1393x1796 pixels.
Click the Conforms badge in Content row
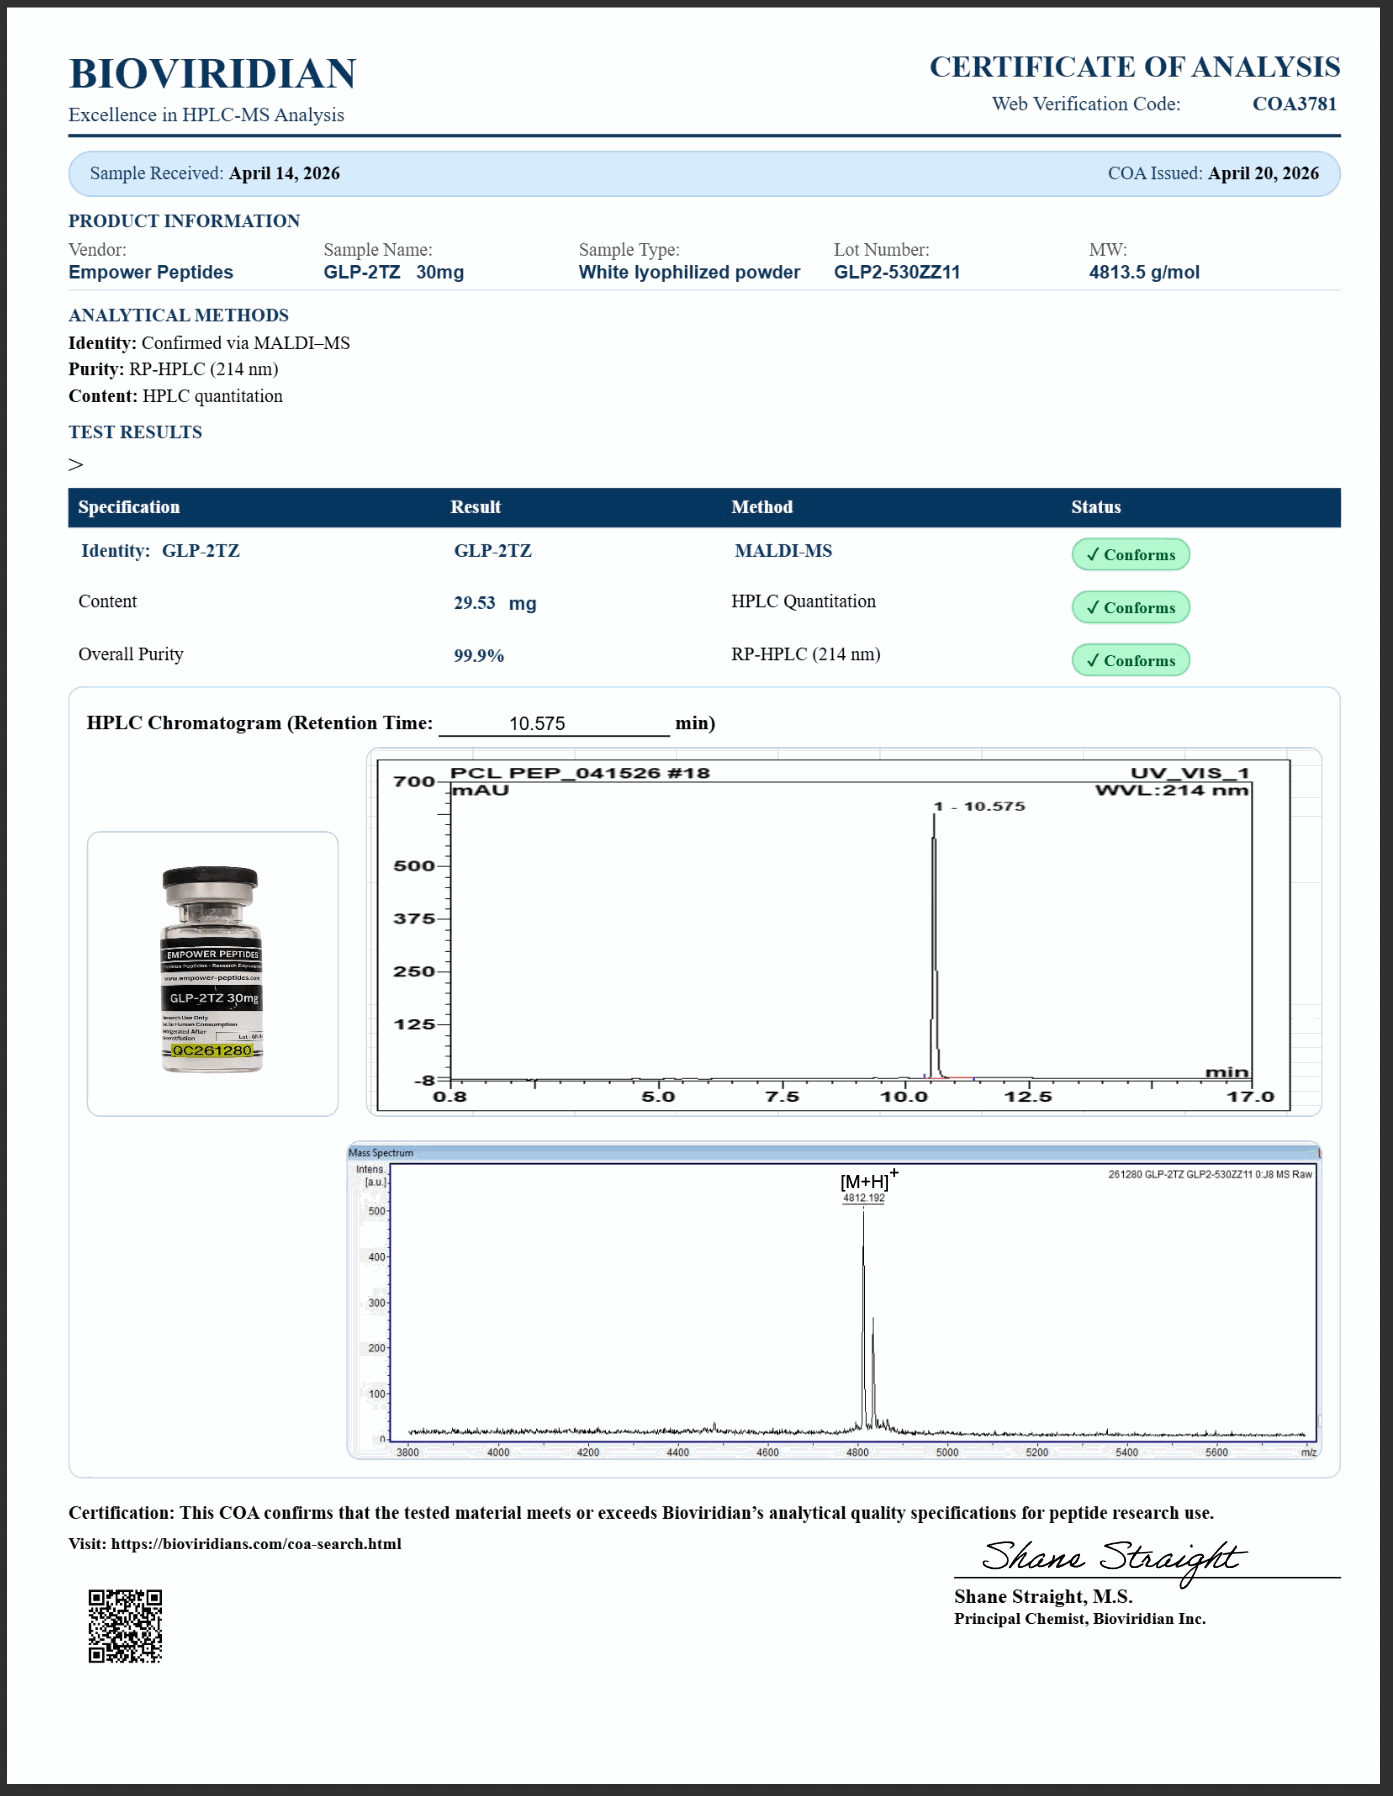(1131, 608)
